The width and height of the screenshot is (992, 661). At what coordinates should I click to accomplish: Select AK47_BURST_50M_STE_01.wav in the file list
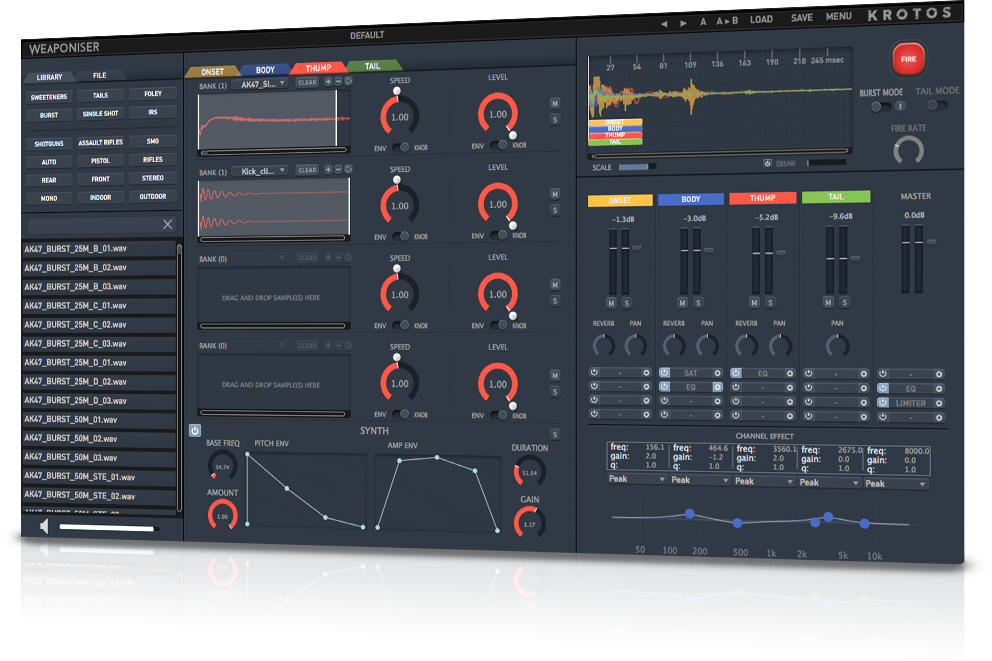(x=99, y=476)
